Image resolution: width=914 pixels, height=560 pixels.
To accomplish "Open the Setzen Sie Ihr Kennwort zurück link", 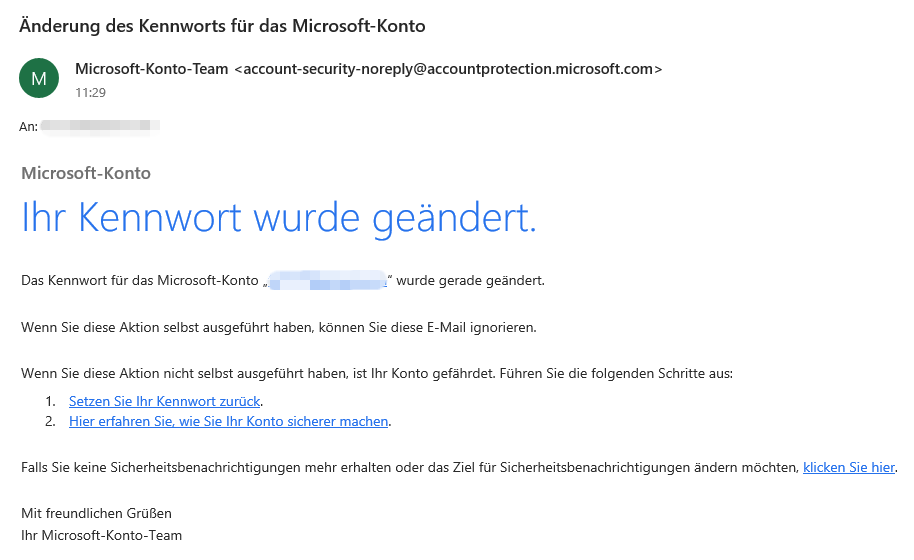I will coord(164,401).
